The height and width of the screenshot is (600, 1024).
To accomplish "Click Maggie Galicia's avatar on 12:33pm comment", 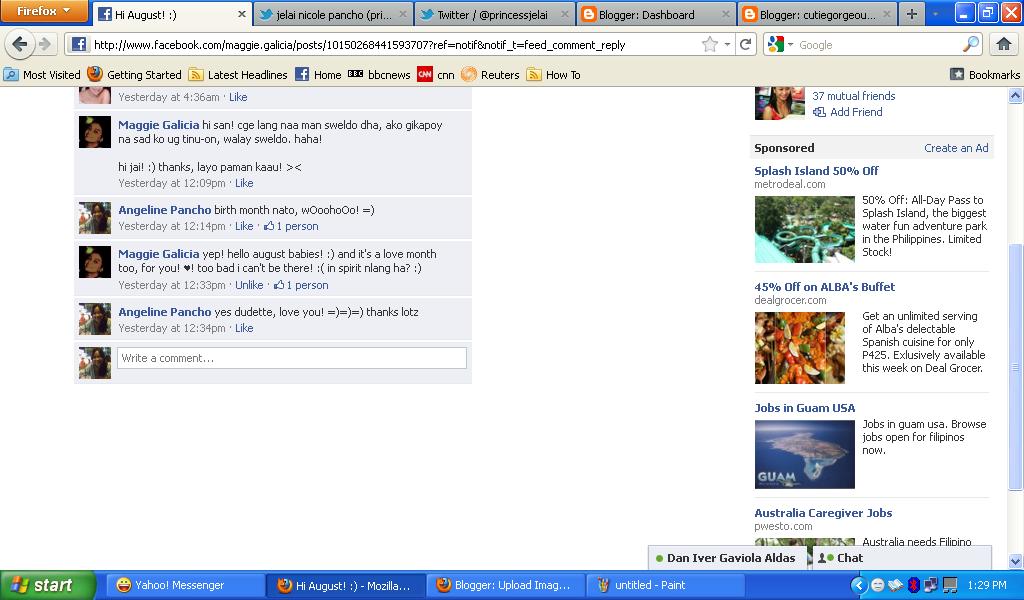I will click(x=95, y=262).
